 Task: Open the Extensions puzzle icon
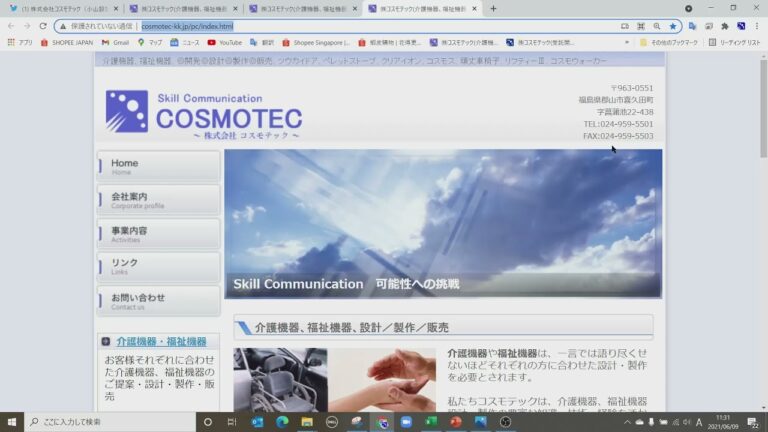coord(725,26)
